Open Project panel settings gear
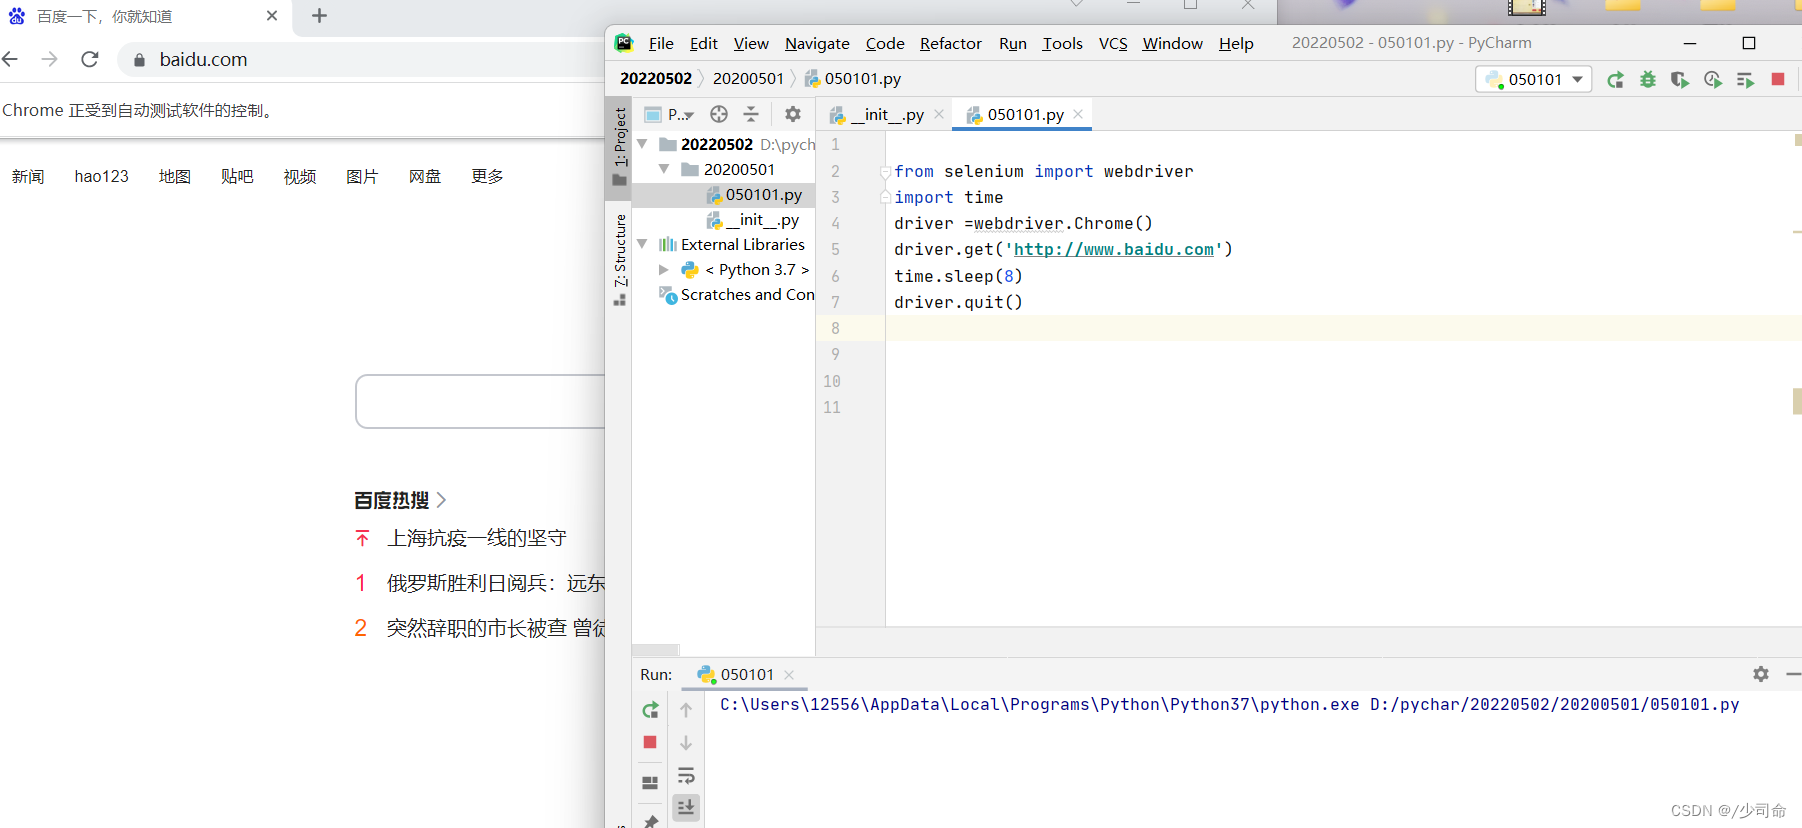Image resolution: width=1802 pixels, height=828 pixels. coord(793,114)
